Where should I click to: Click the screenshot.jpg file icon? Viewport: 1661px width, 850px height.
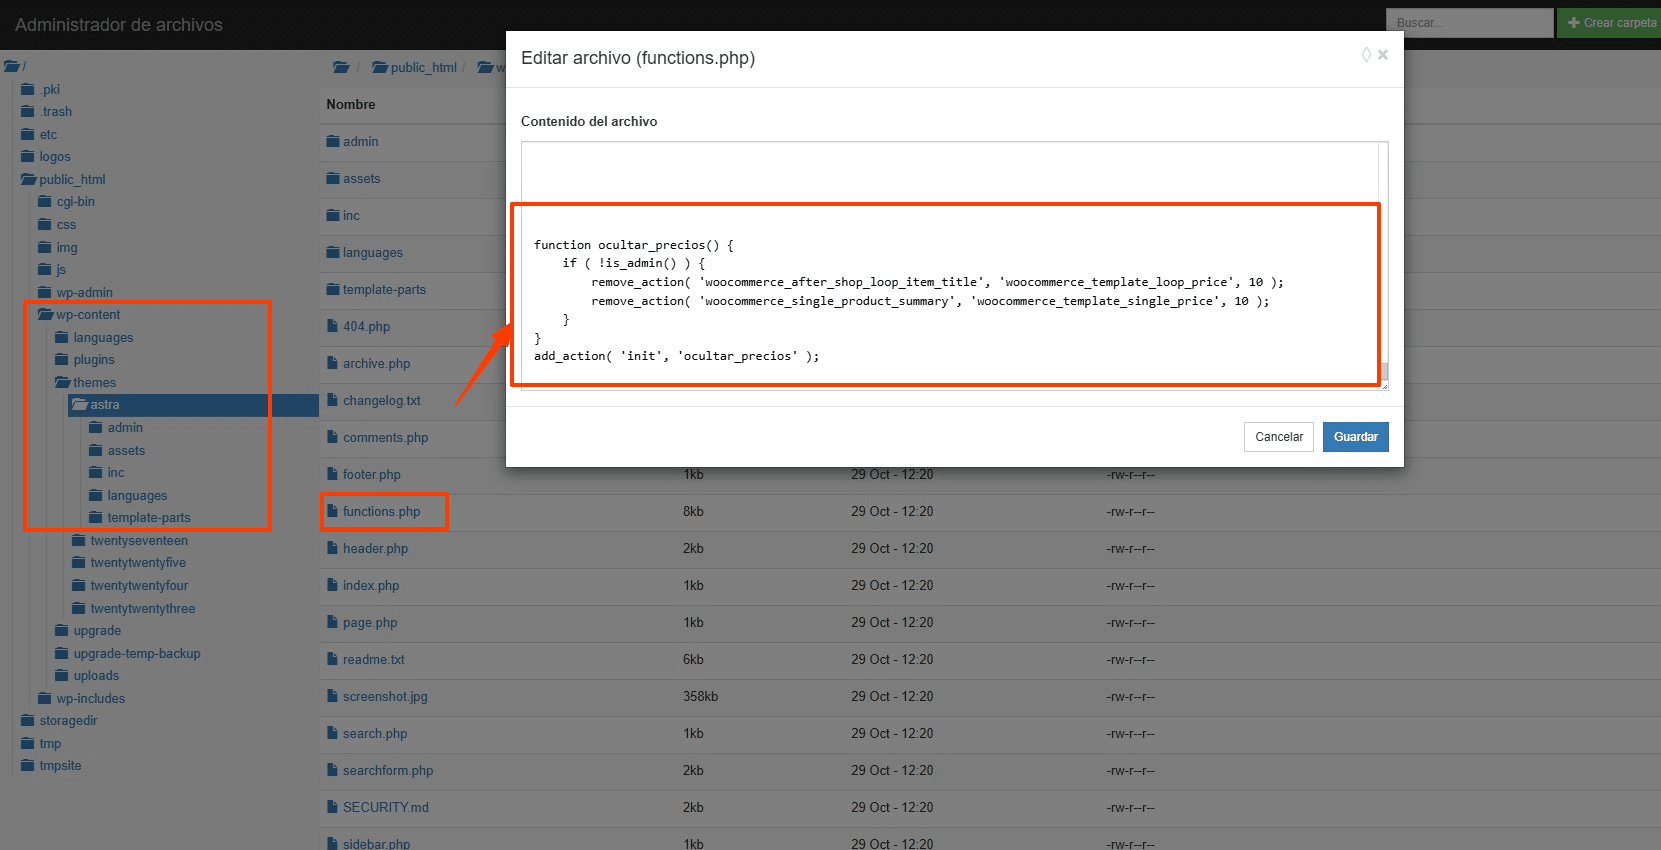pos(332,697)
